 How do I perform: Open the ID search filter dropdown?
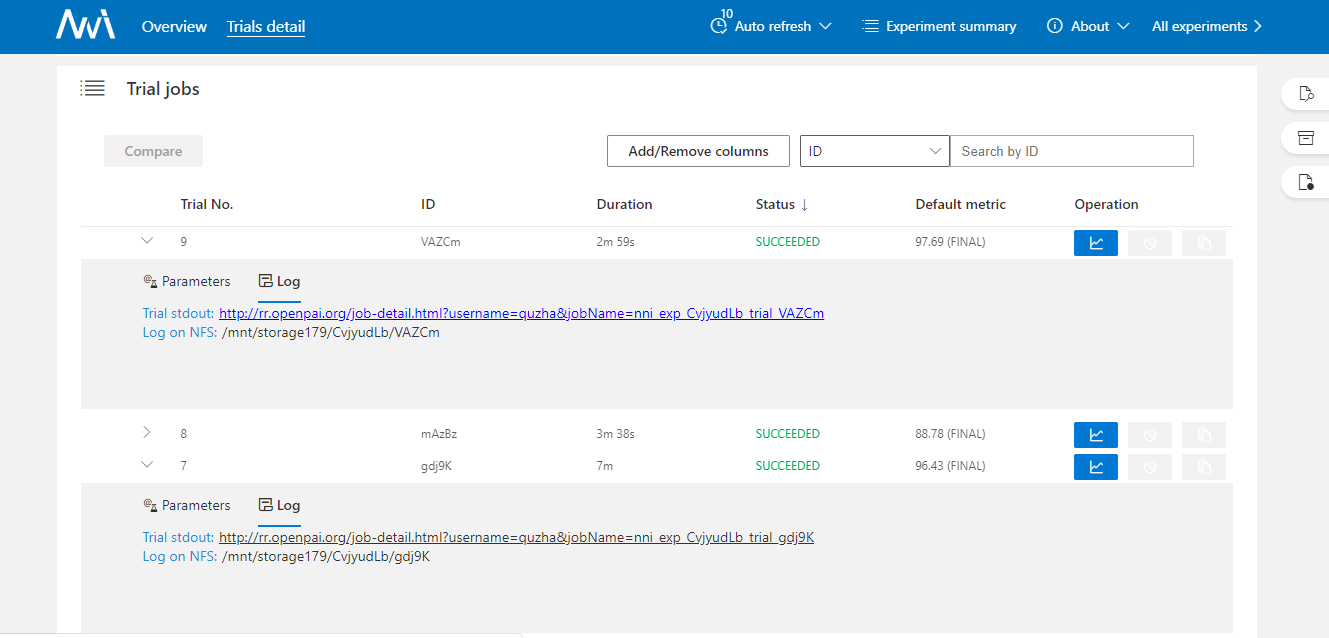coord(874,151)
